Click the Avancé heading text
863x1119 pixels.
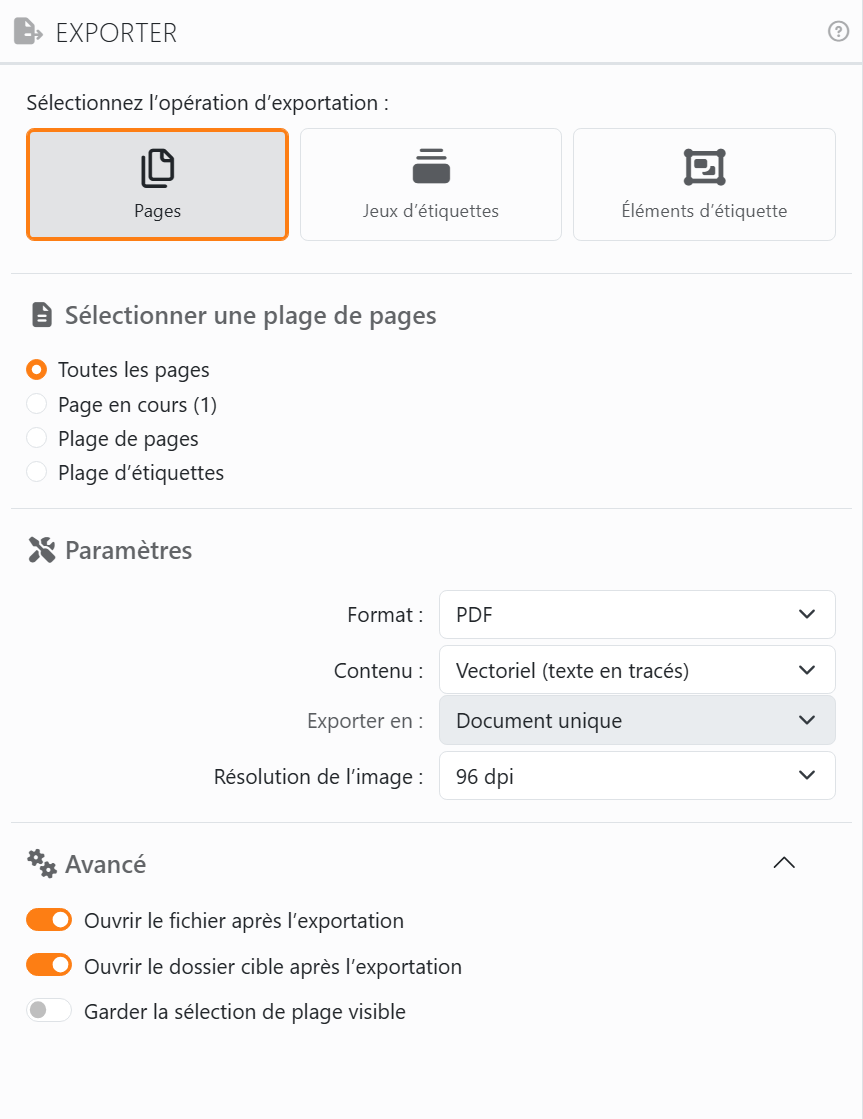(x=106, y=864)
